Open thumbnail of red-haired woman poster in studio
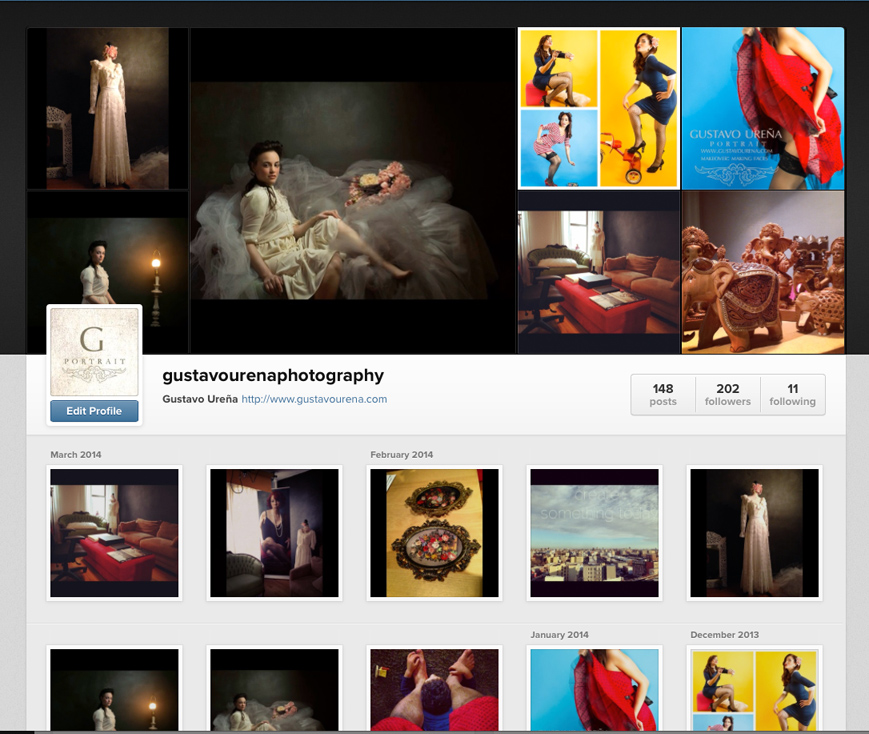The height and width of the screenshot is (734, 869). 274,533
